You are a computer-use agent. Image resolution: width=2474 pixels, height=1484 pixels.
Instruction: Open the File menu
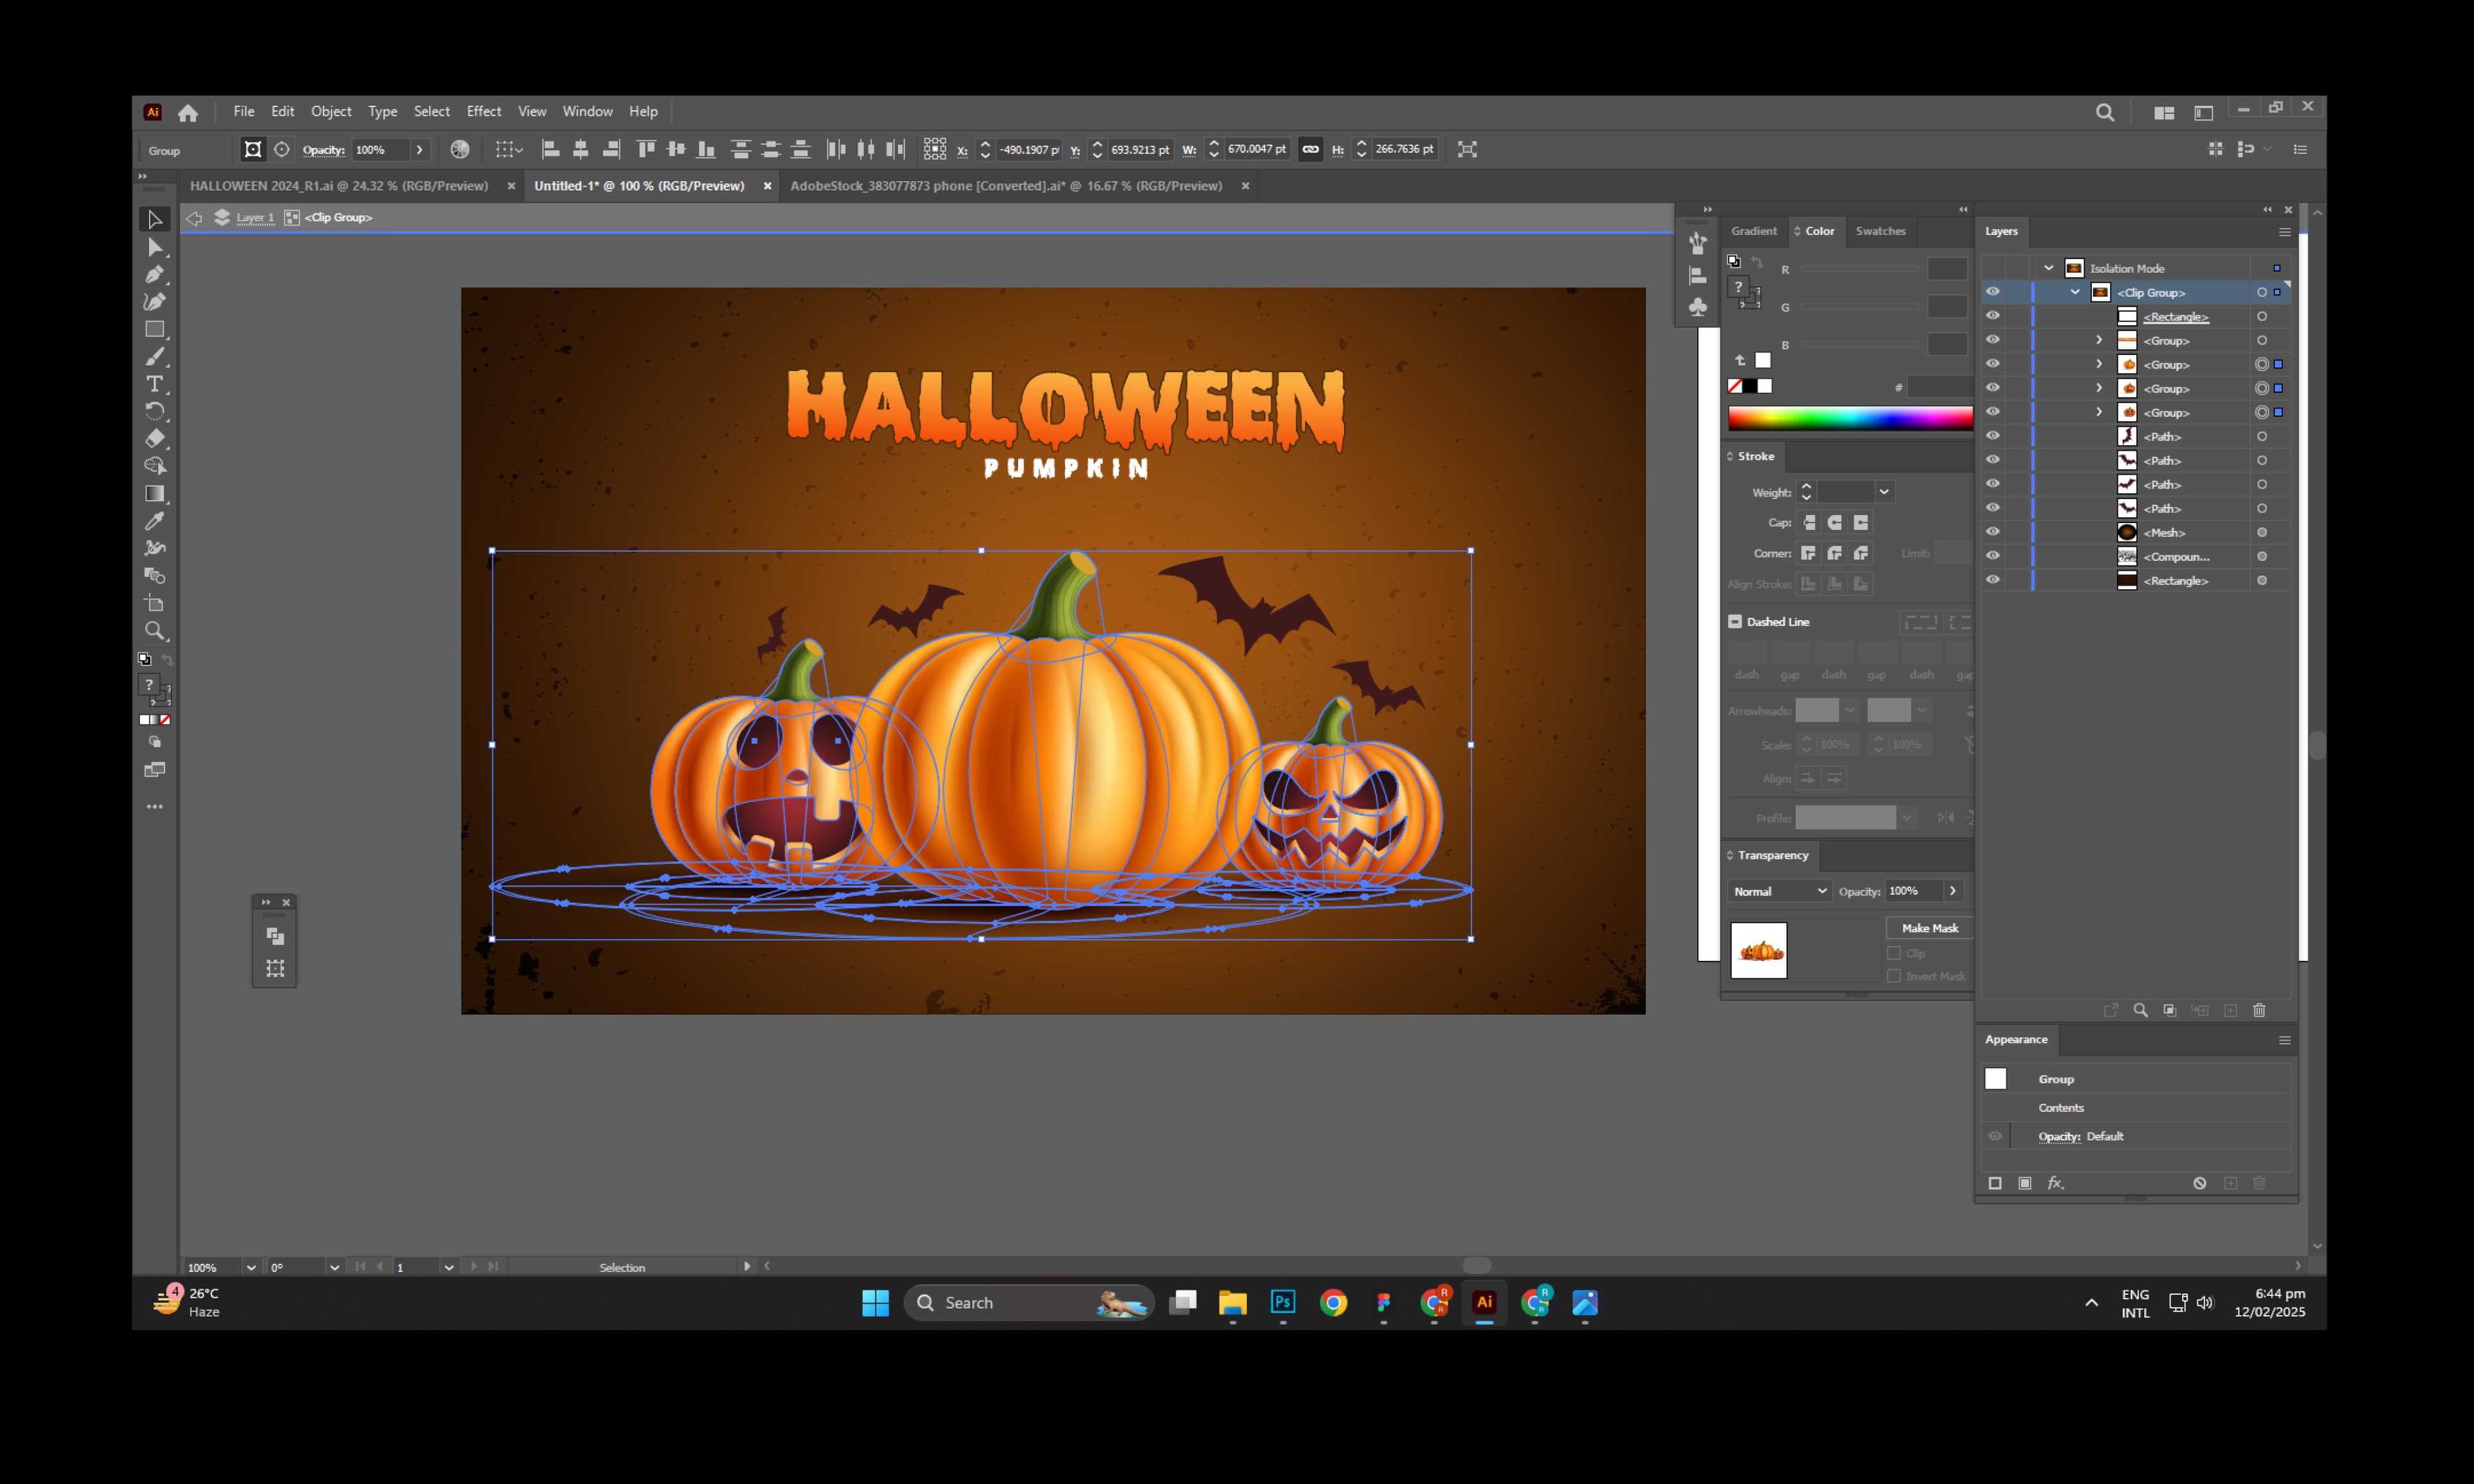244,111
